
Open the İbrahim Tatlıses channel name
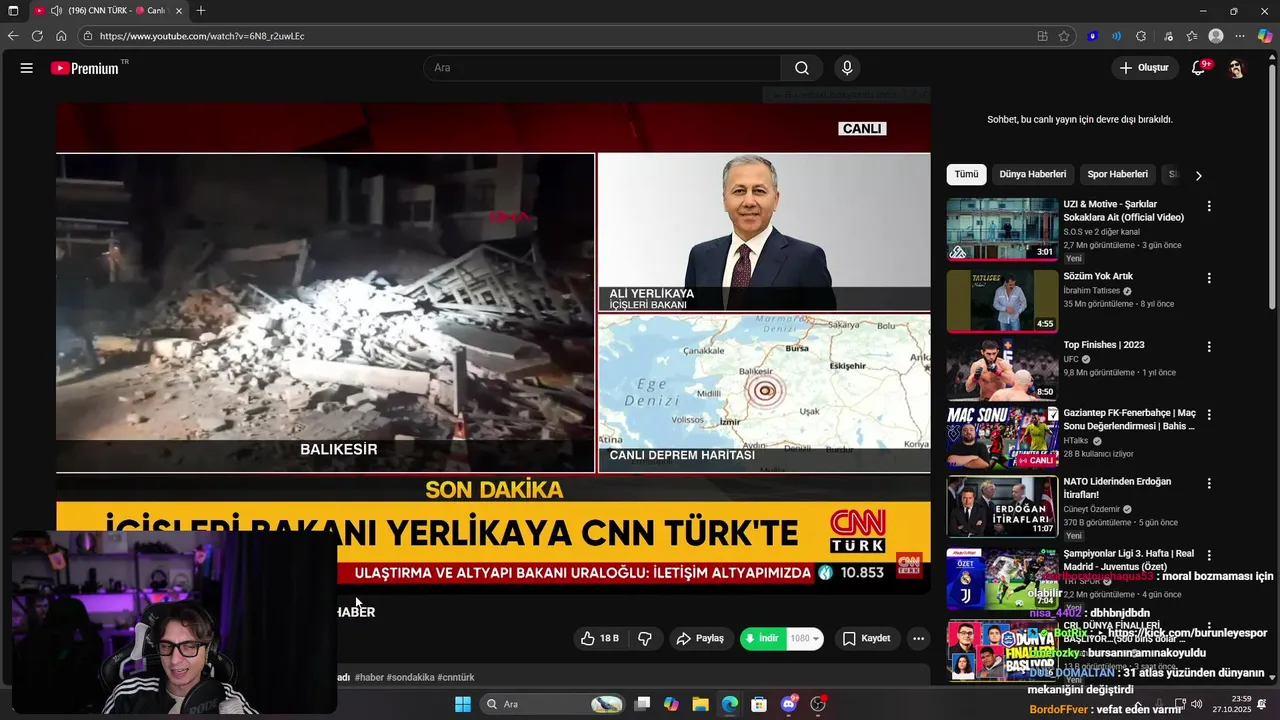click(1091, 291)
